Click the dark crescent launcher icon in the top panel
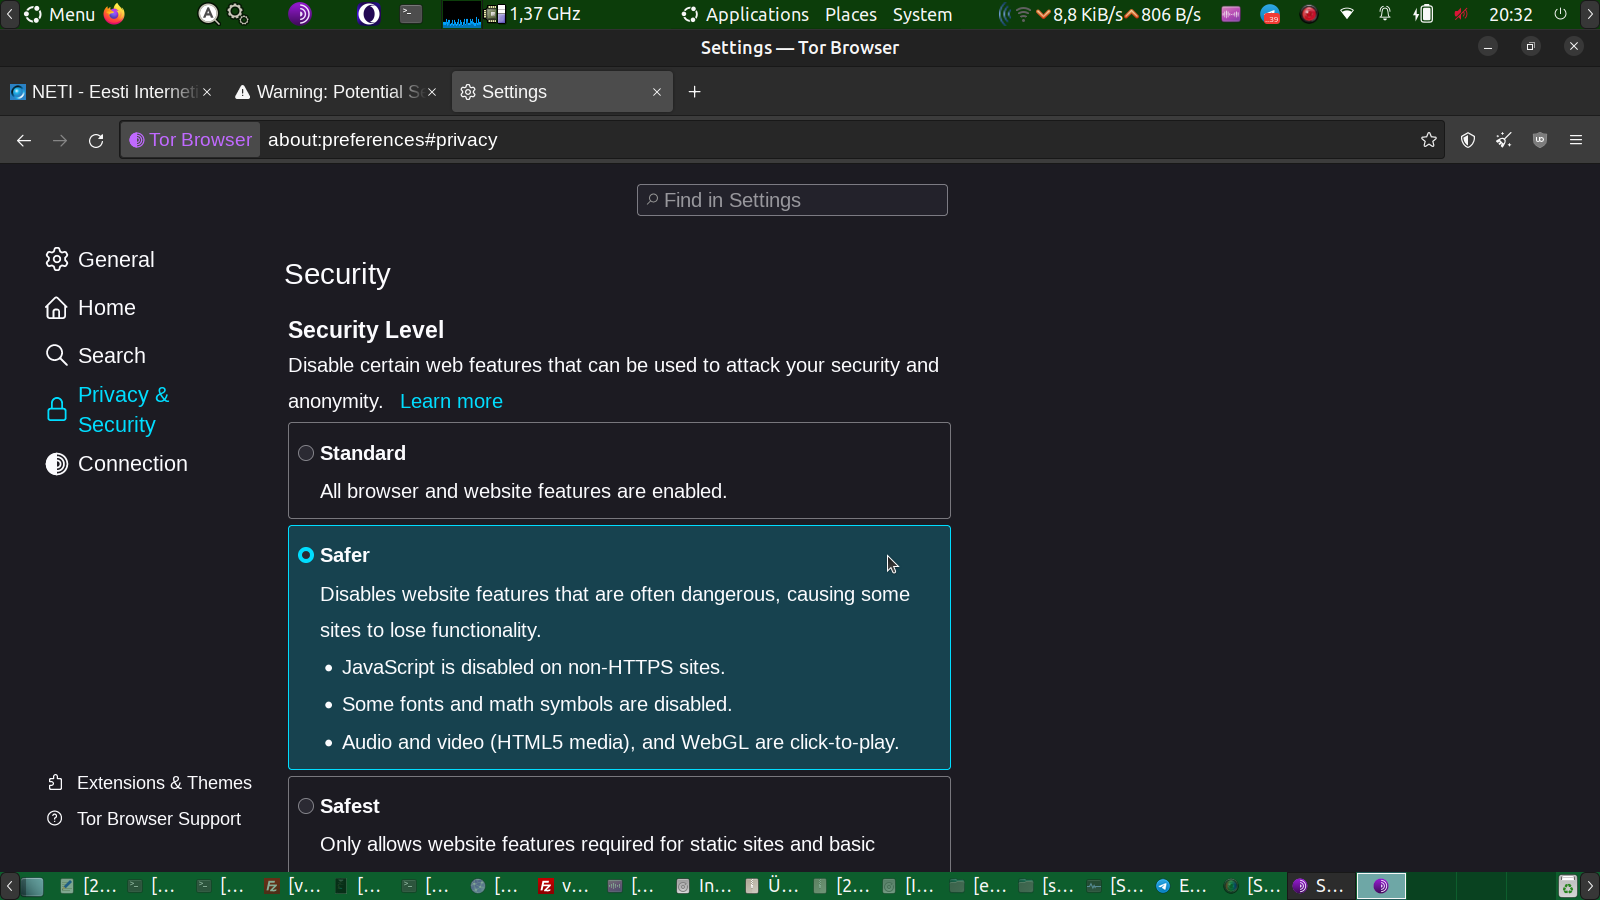 point(369,14)
